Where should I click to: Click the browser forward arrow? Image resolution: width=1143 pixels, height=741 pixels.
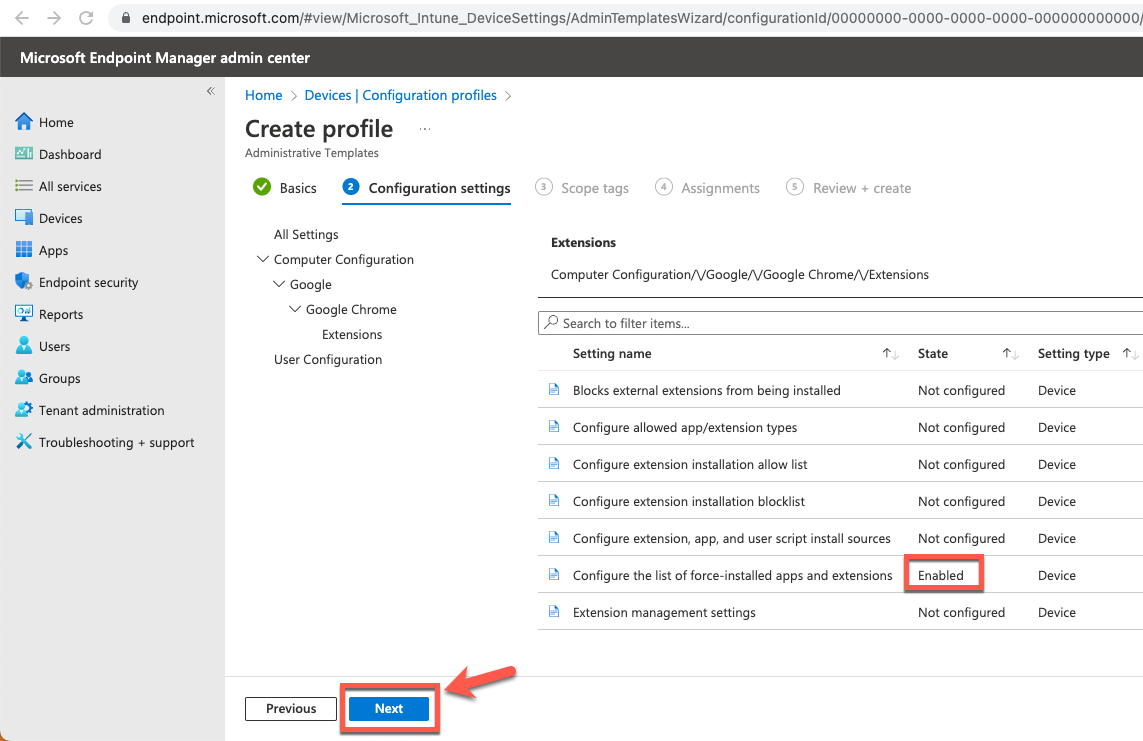[54, 17]
